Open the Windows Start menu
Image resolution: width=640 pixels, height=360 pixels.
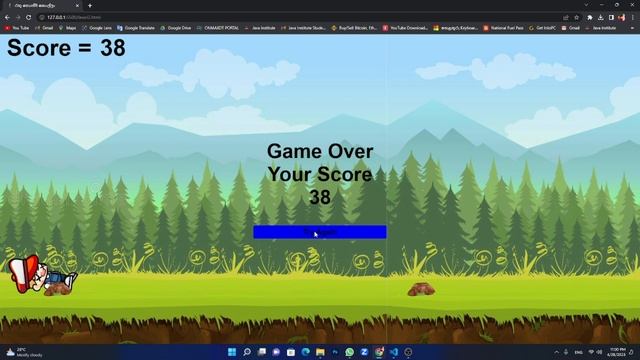point(232,352)
